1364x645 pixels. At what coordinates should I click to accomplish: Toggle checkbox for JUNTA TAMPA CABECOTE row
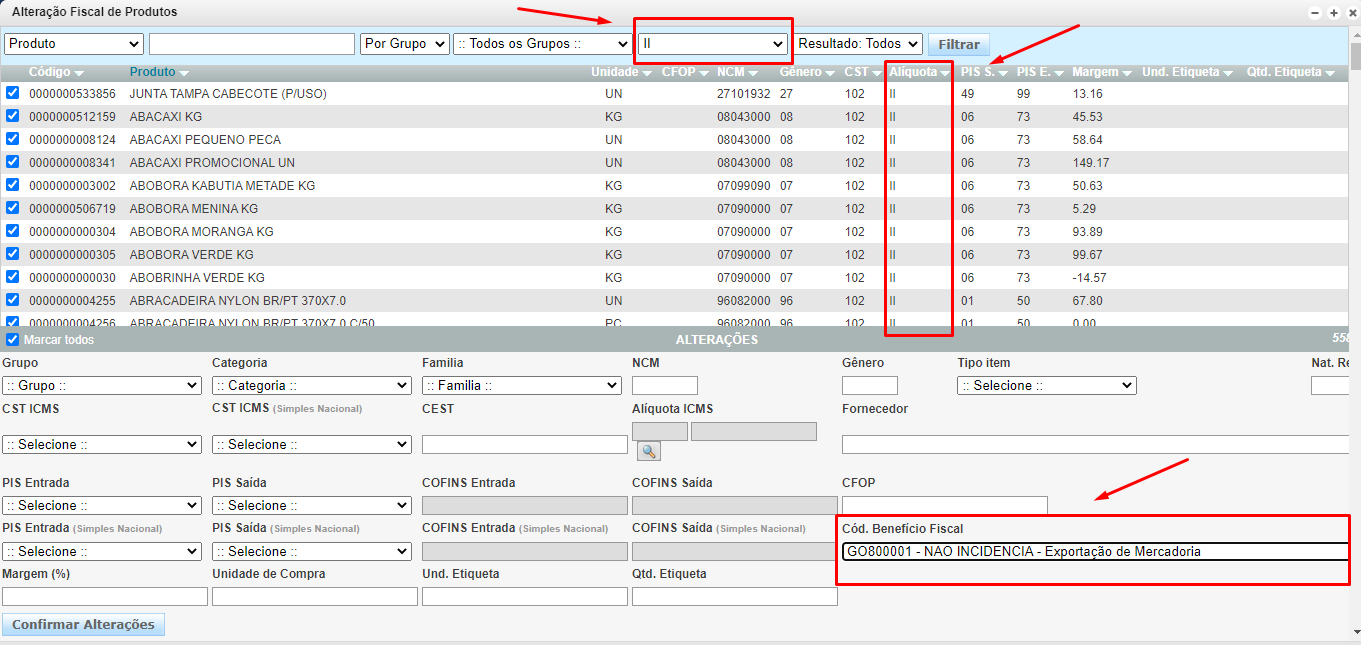pyautogui.click(x=12, y=93)
